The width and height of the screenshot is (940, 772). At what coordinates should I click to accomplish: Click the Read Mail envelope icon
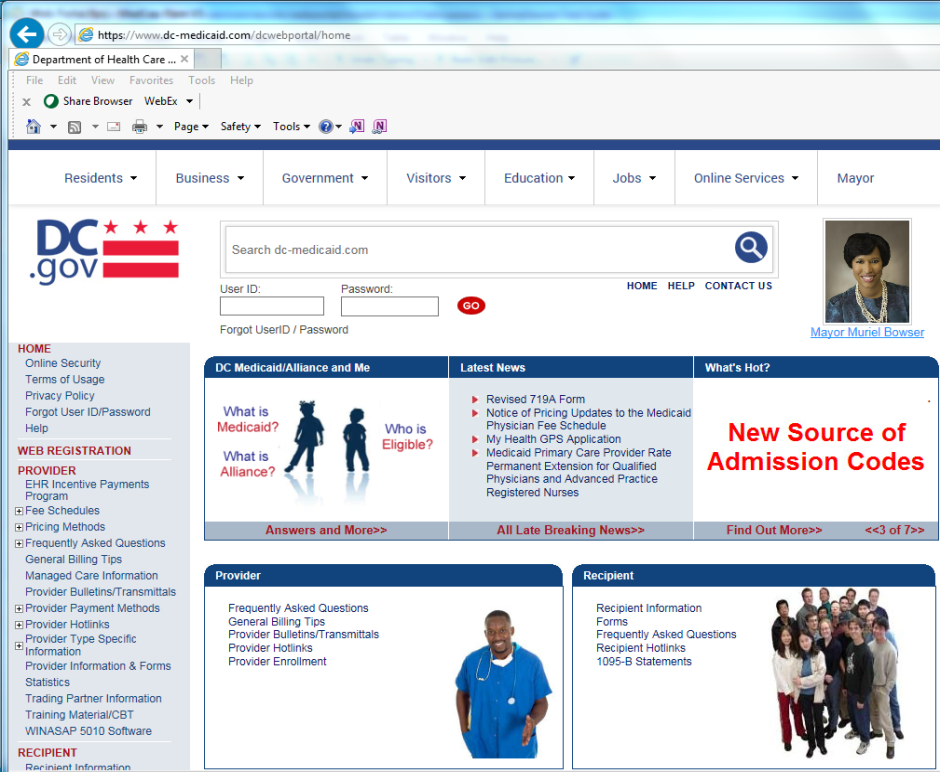(x=113, y=127)
